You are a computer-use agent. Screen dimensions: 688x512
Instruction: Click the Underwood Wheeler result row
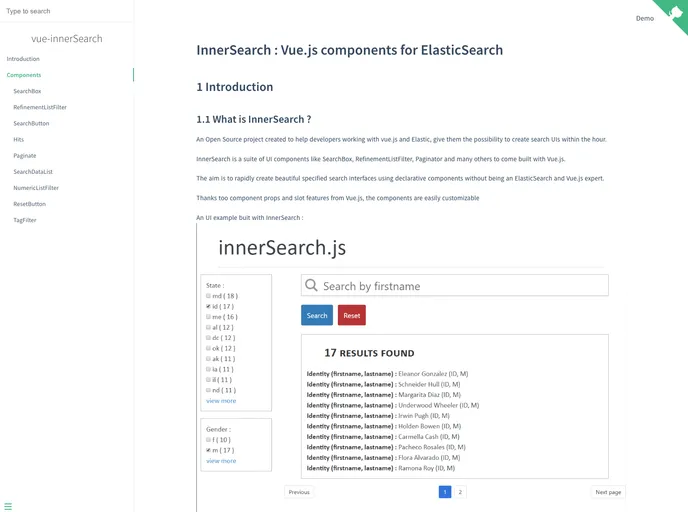click(x=393, y=405)
